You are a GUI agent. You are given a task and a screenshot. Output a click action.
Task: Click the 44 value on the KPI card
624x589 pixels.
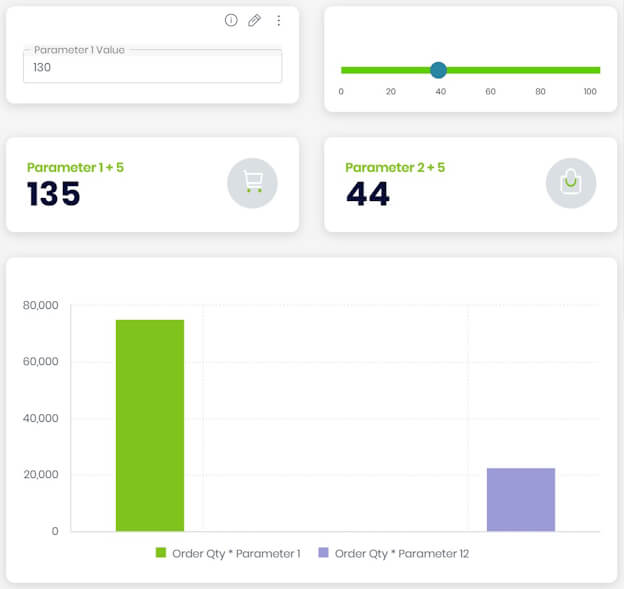368,194
